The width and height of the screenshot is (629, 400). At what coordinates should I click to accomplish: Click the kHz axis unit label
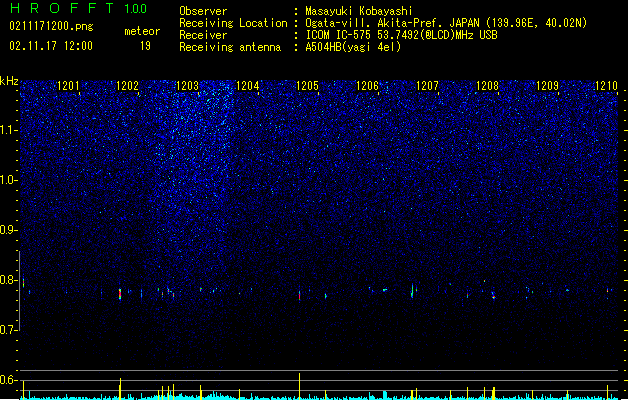[9, 81]
